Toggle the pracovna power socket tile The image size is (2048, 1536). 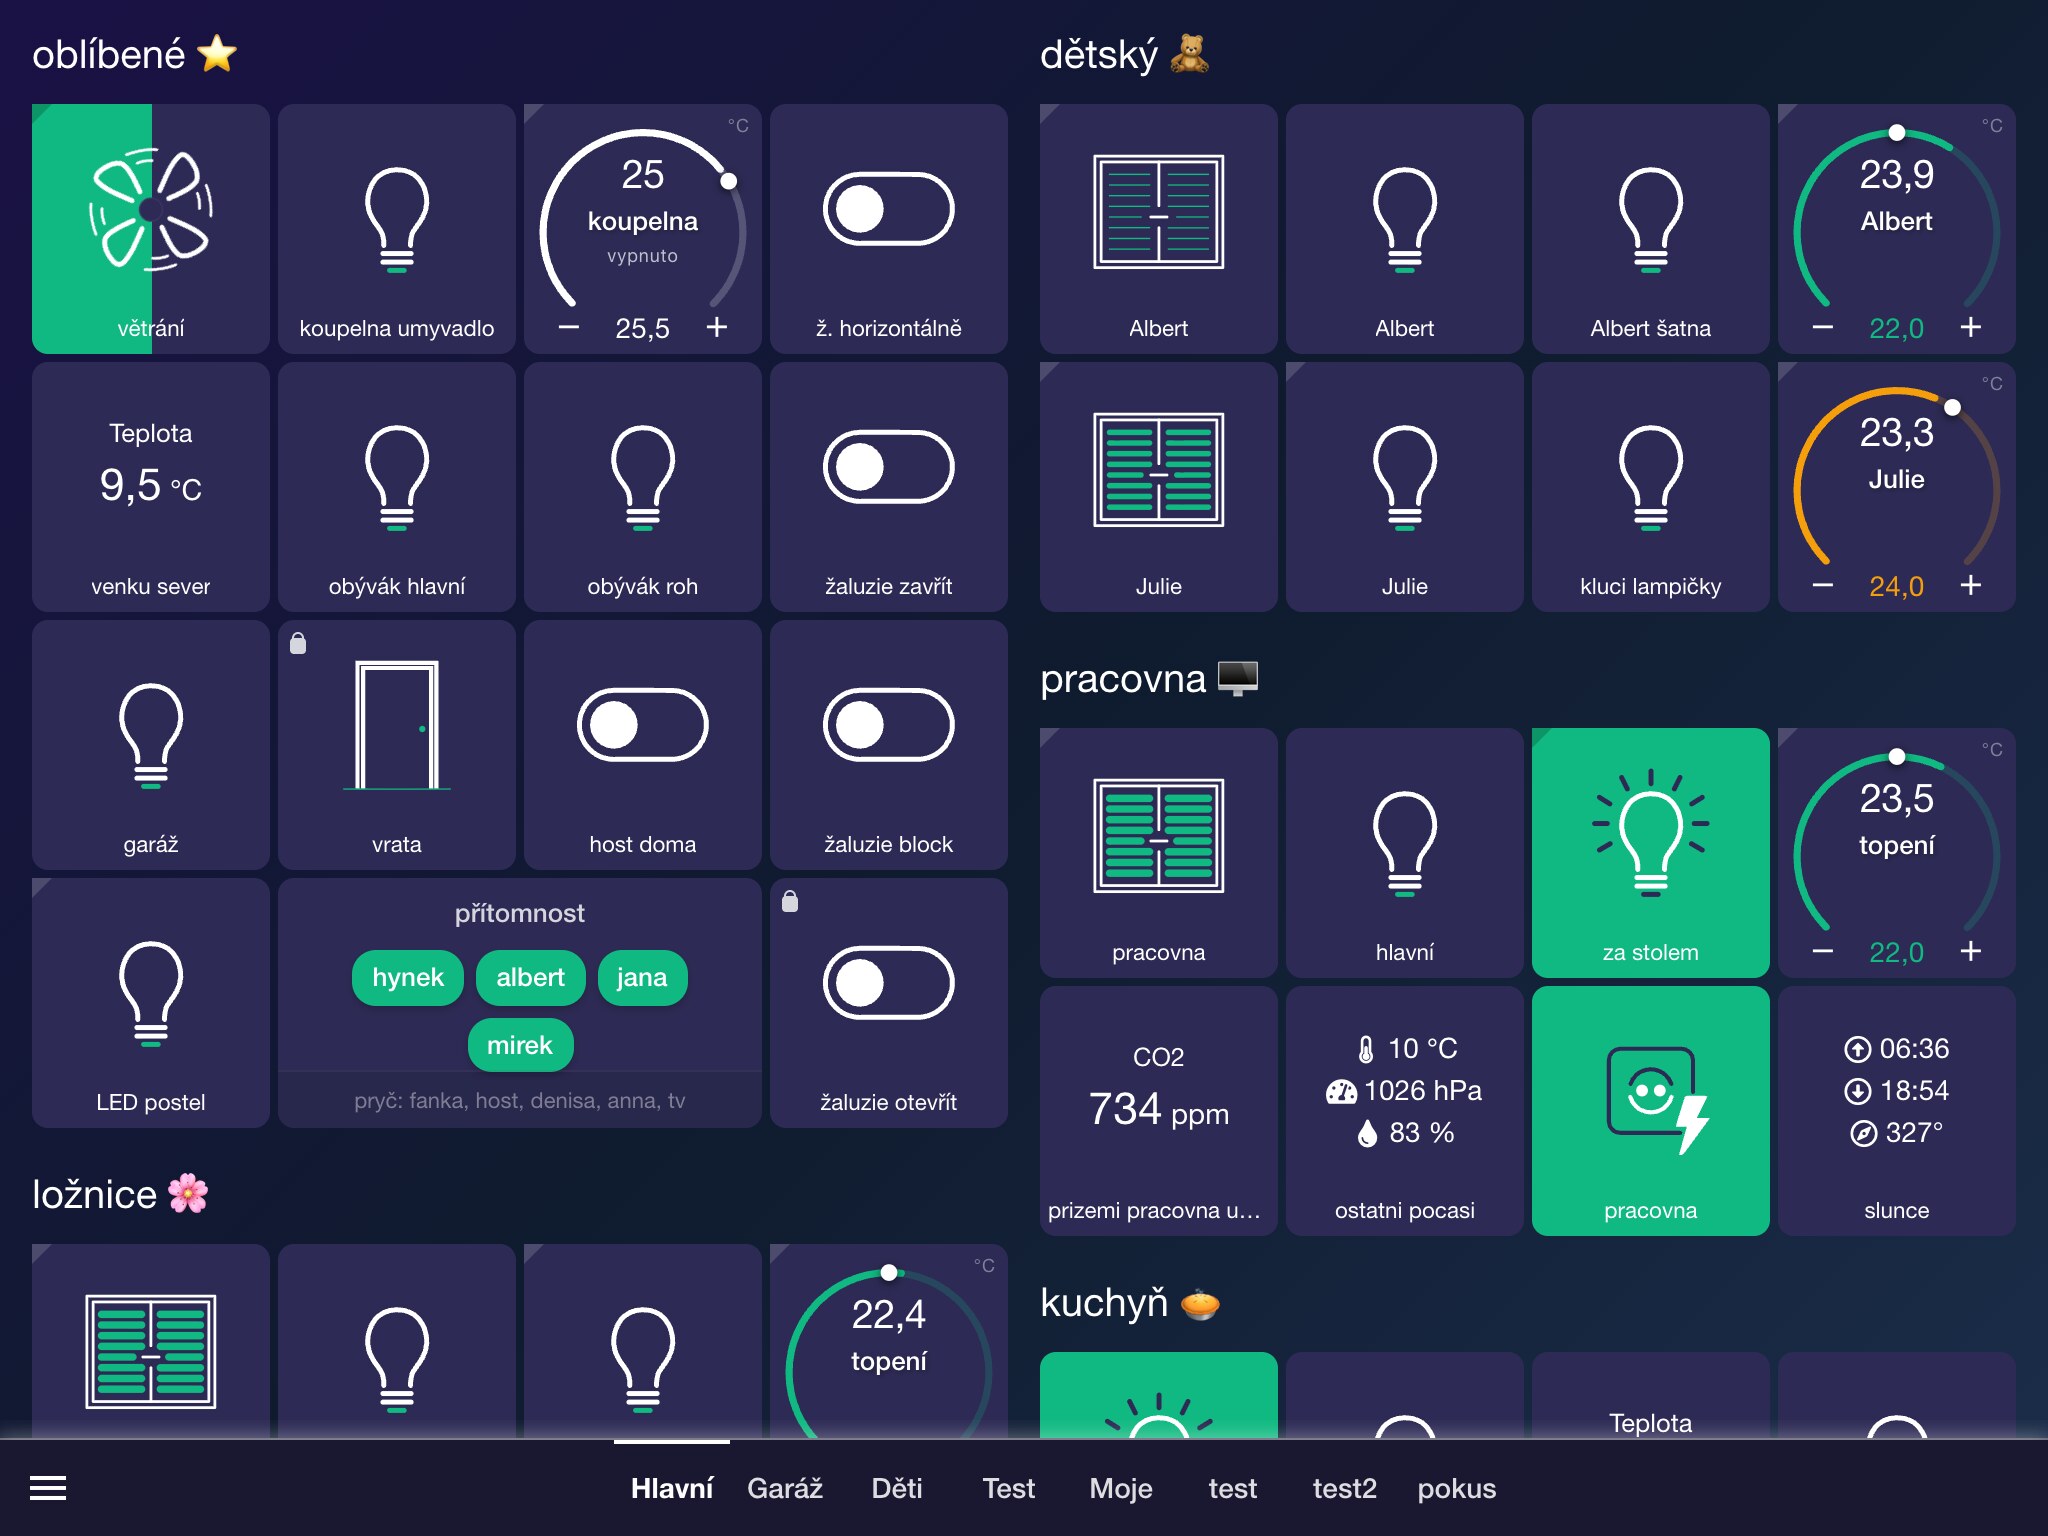pos(1651,1111)
